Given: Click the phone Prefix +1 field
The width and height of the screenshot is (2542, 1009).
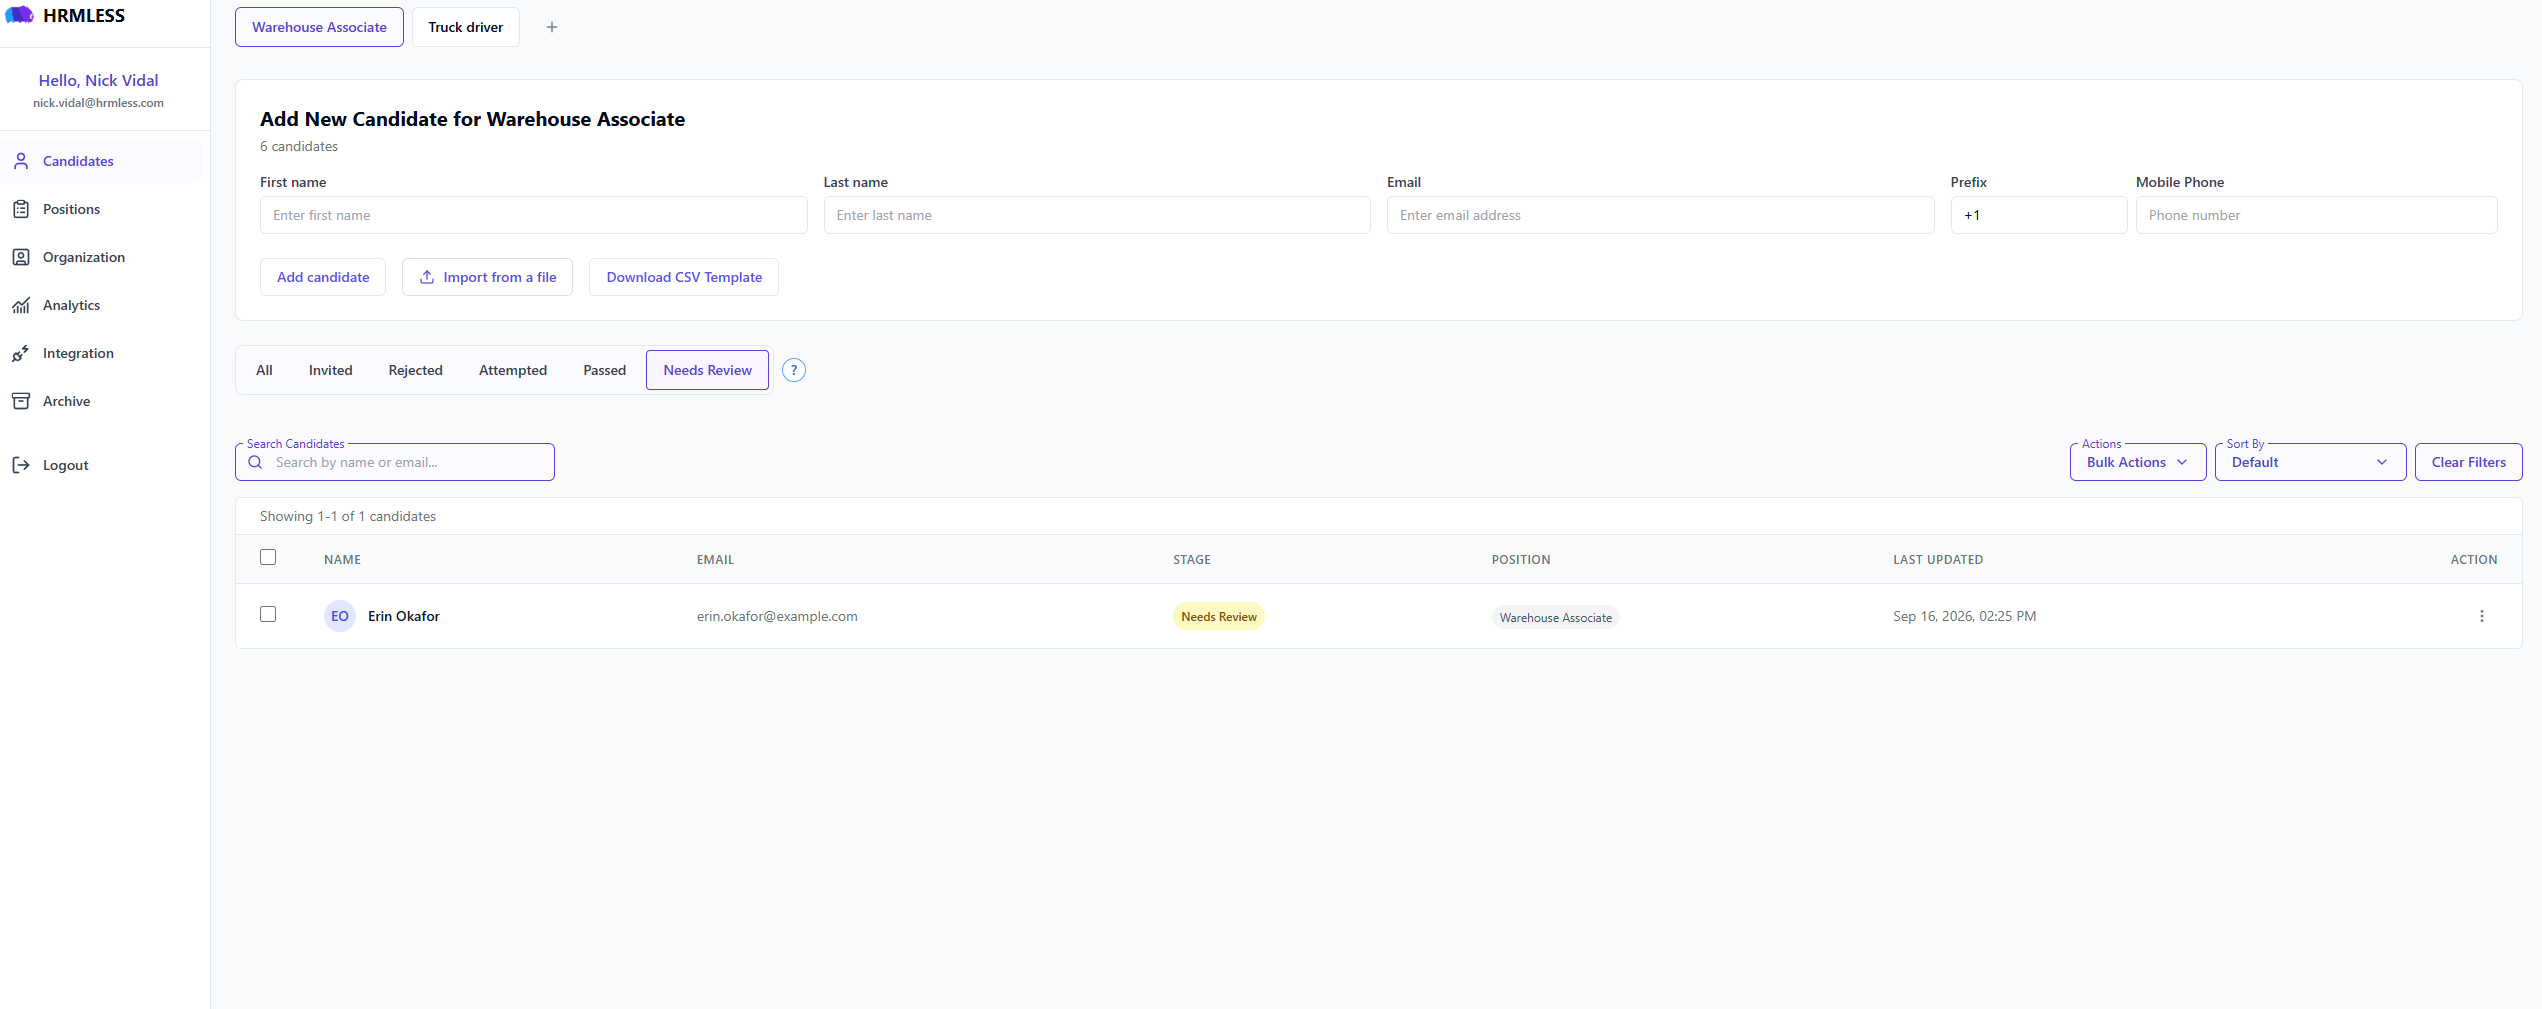Looking at the screenshot, I should tap(2038, 215).
